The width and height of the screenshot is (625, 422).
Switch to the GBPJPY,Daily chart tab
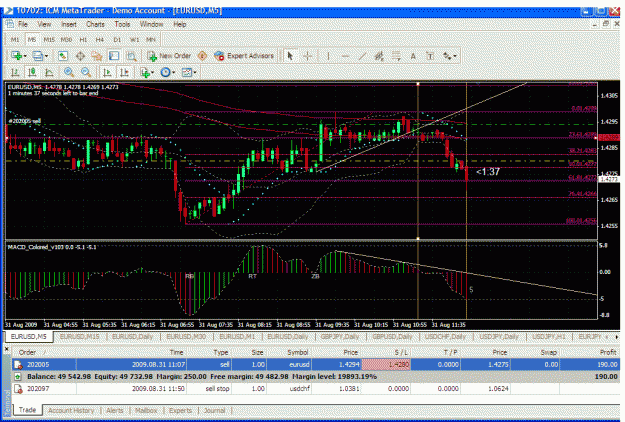click(340, 337)
